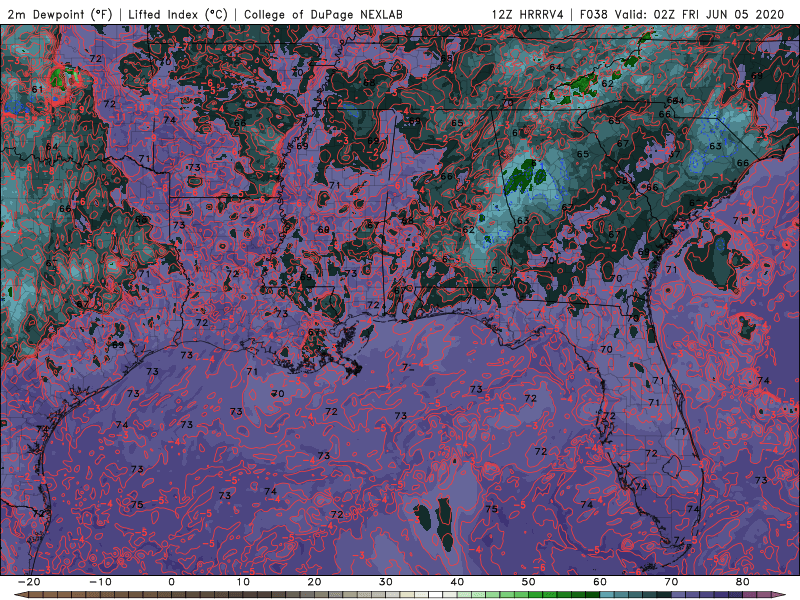Click the 30 tick label on the legend
800x600 pixels.
(x=386, y=582)
